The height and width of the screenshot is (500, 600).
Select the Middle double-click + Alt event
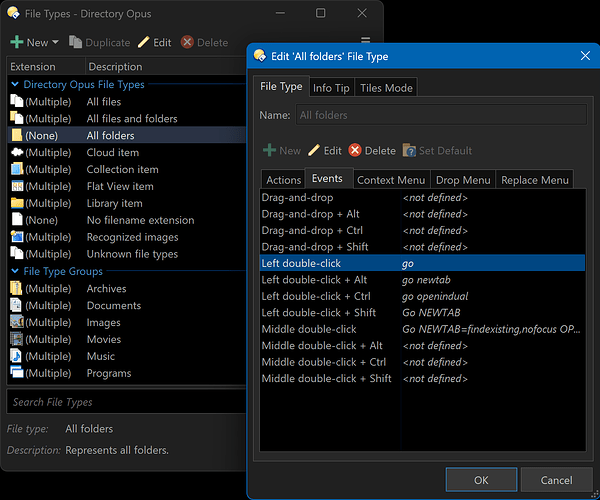422,345
